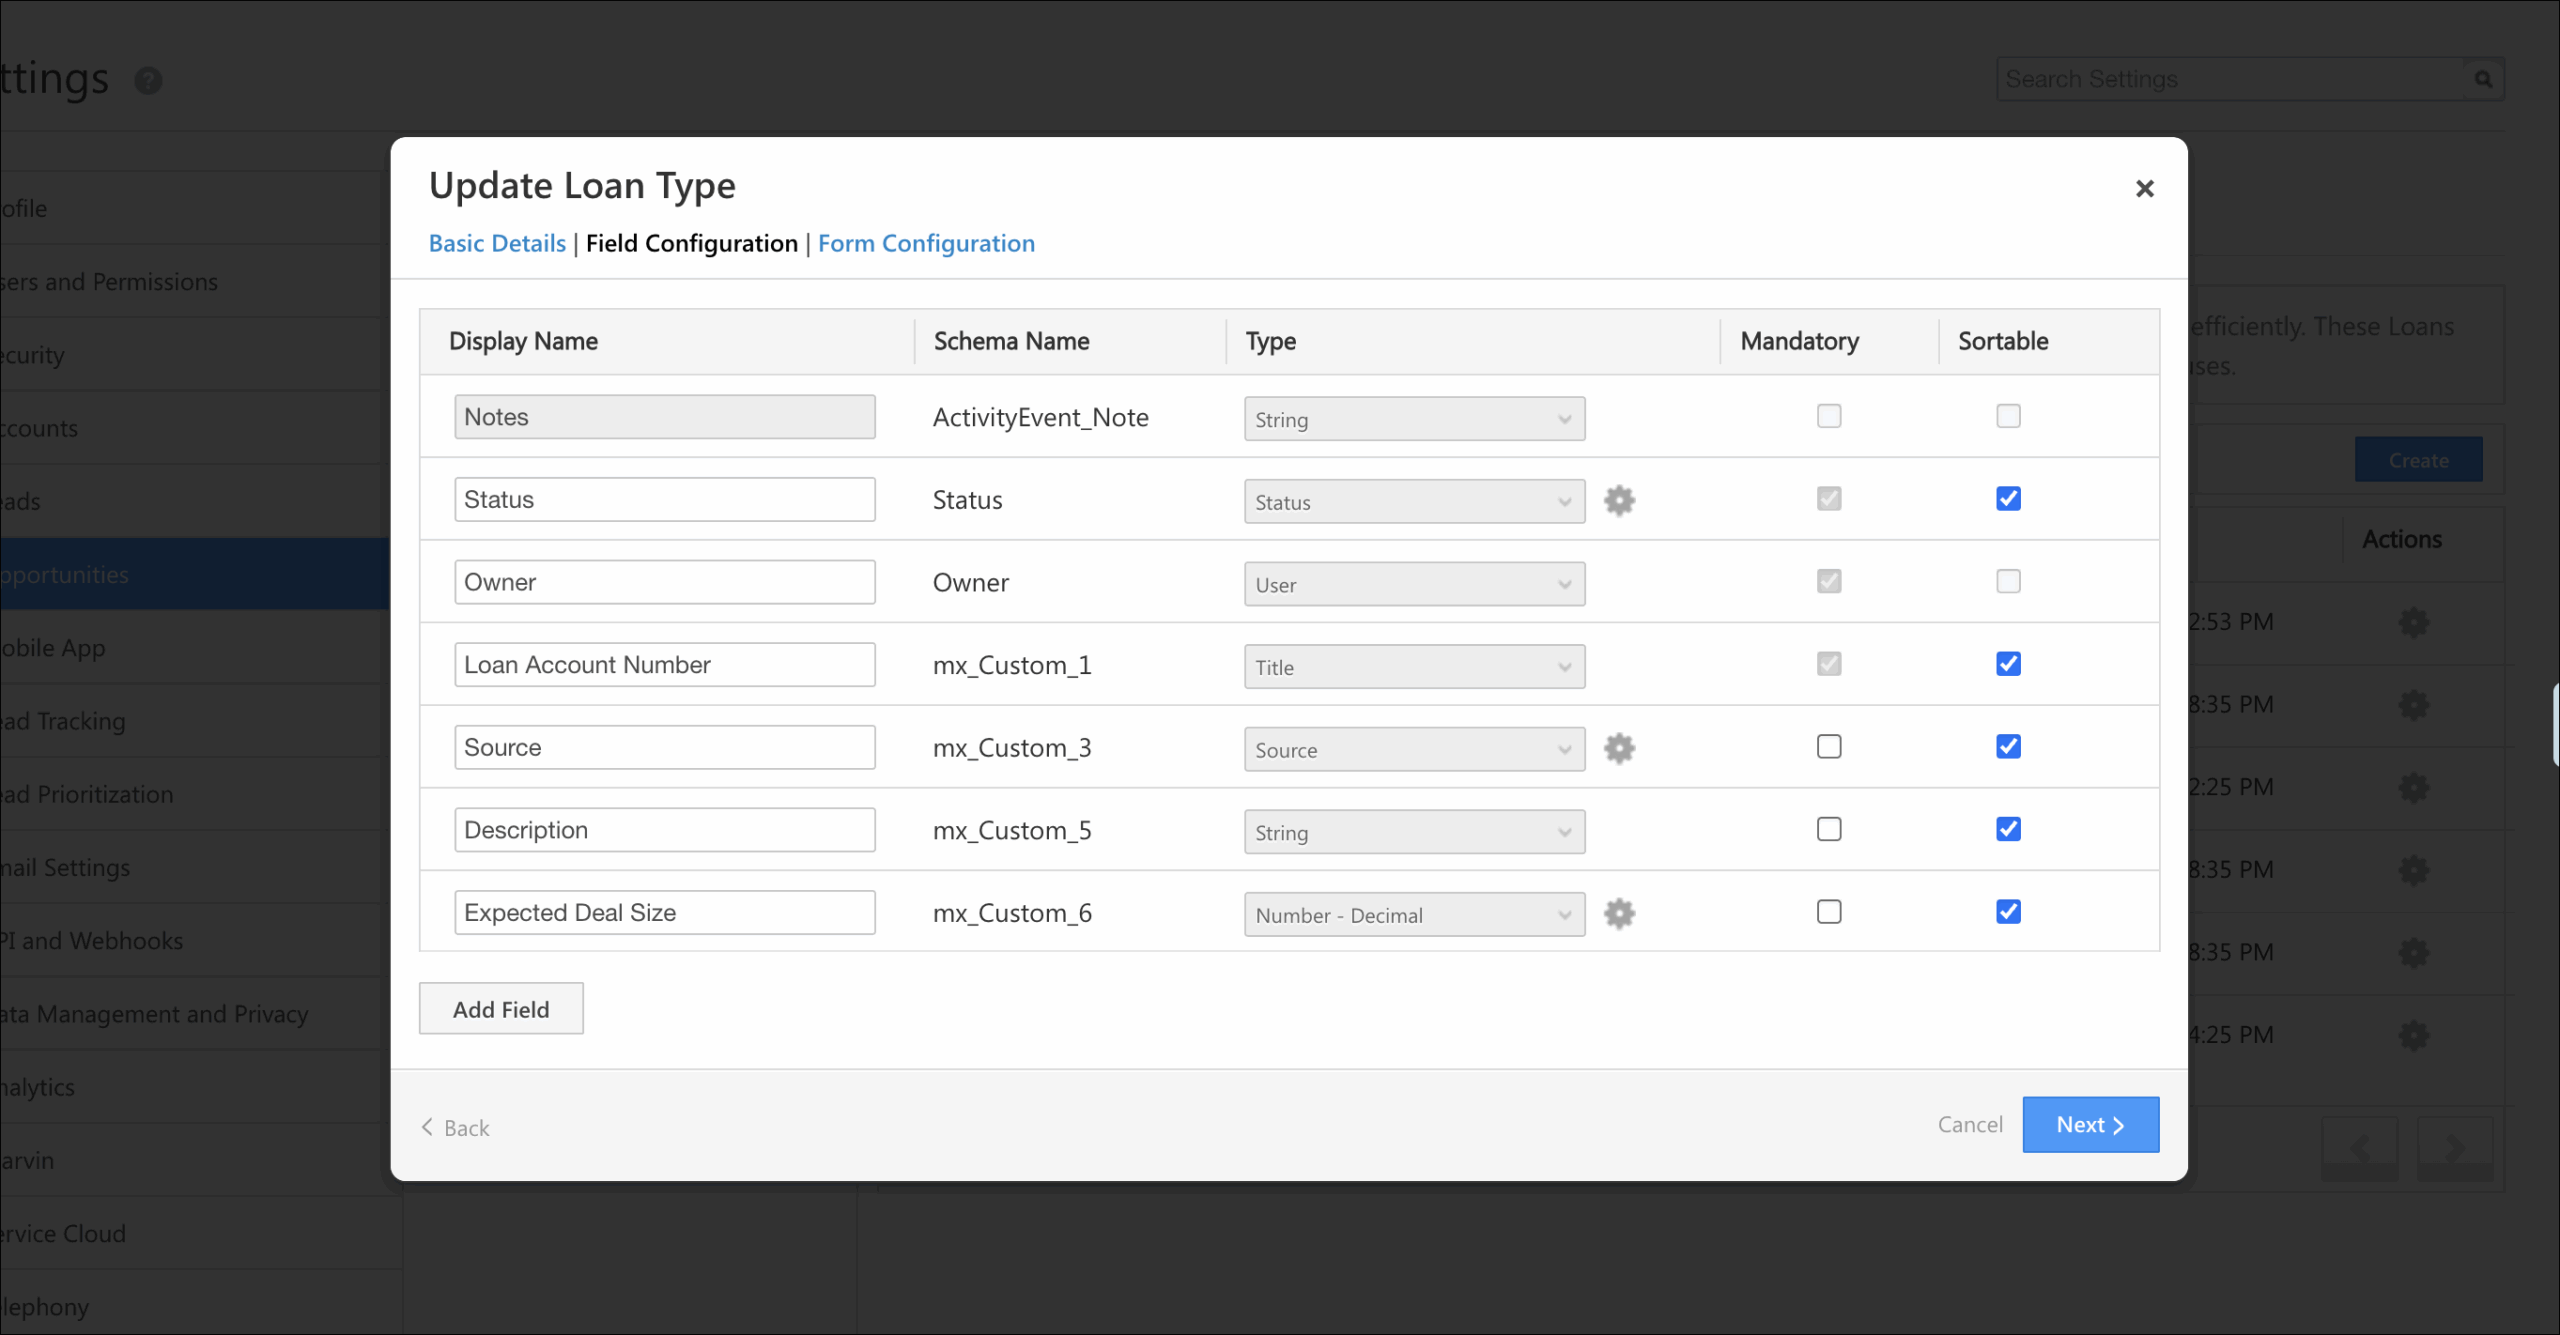Toggle Mandatory checkbox for Notes
Screen dimensions: 2560x1335
(1829, 416)
